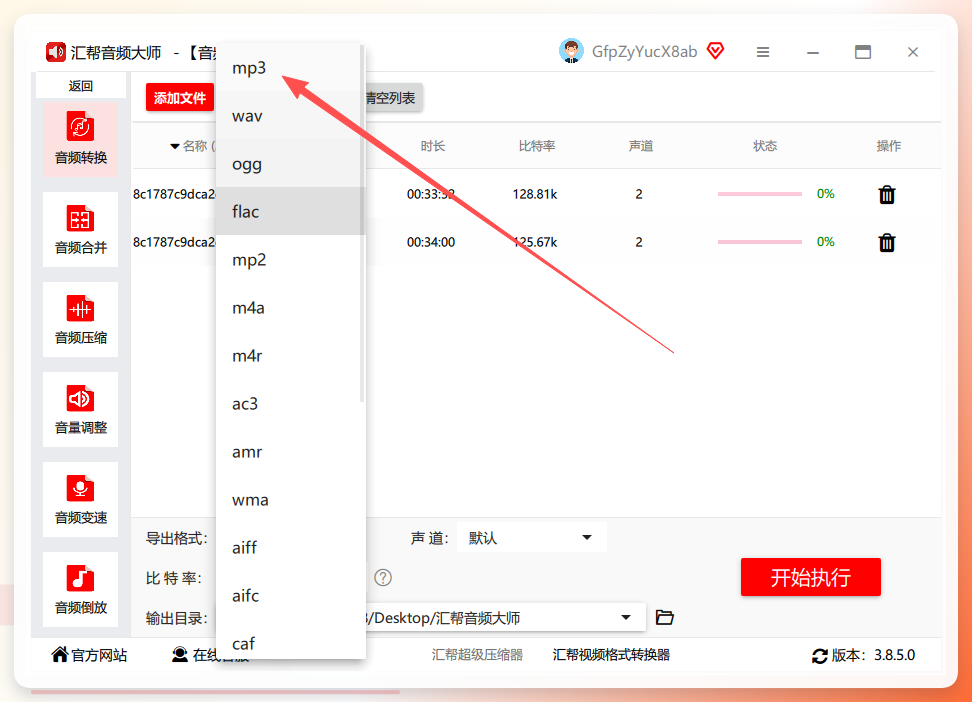Expand the 声道 channel dropdown

(532, 538)
